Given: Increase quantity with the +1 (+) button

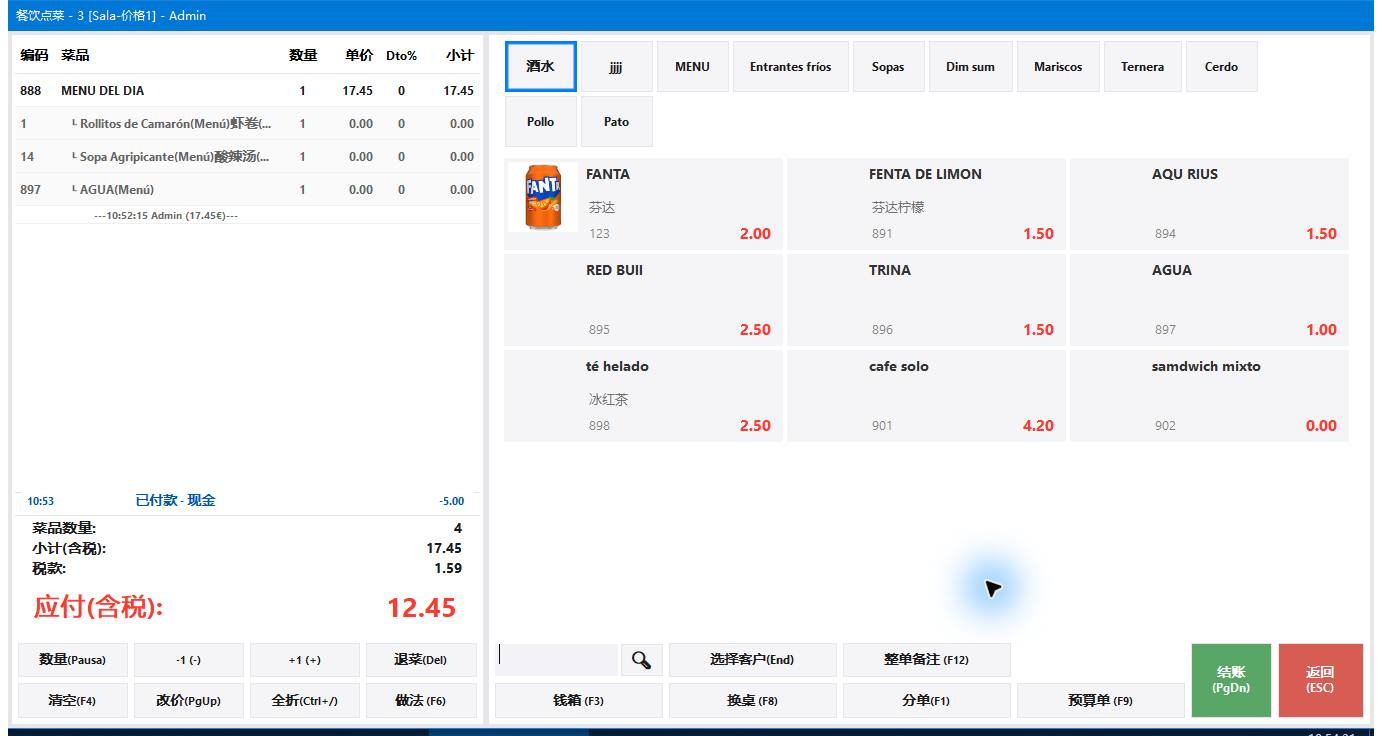Looking at the screenshot, I should [x=305, y=660].
